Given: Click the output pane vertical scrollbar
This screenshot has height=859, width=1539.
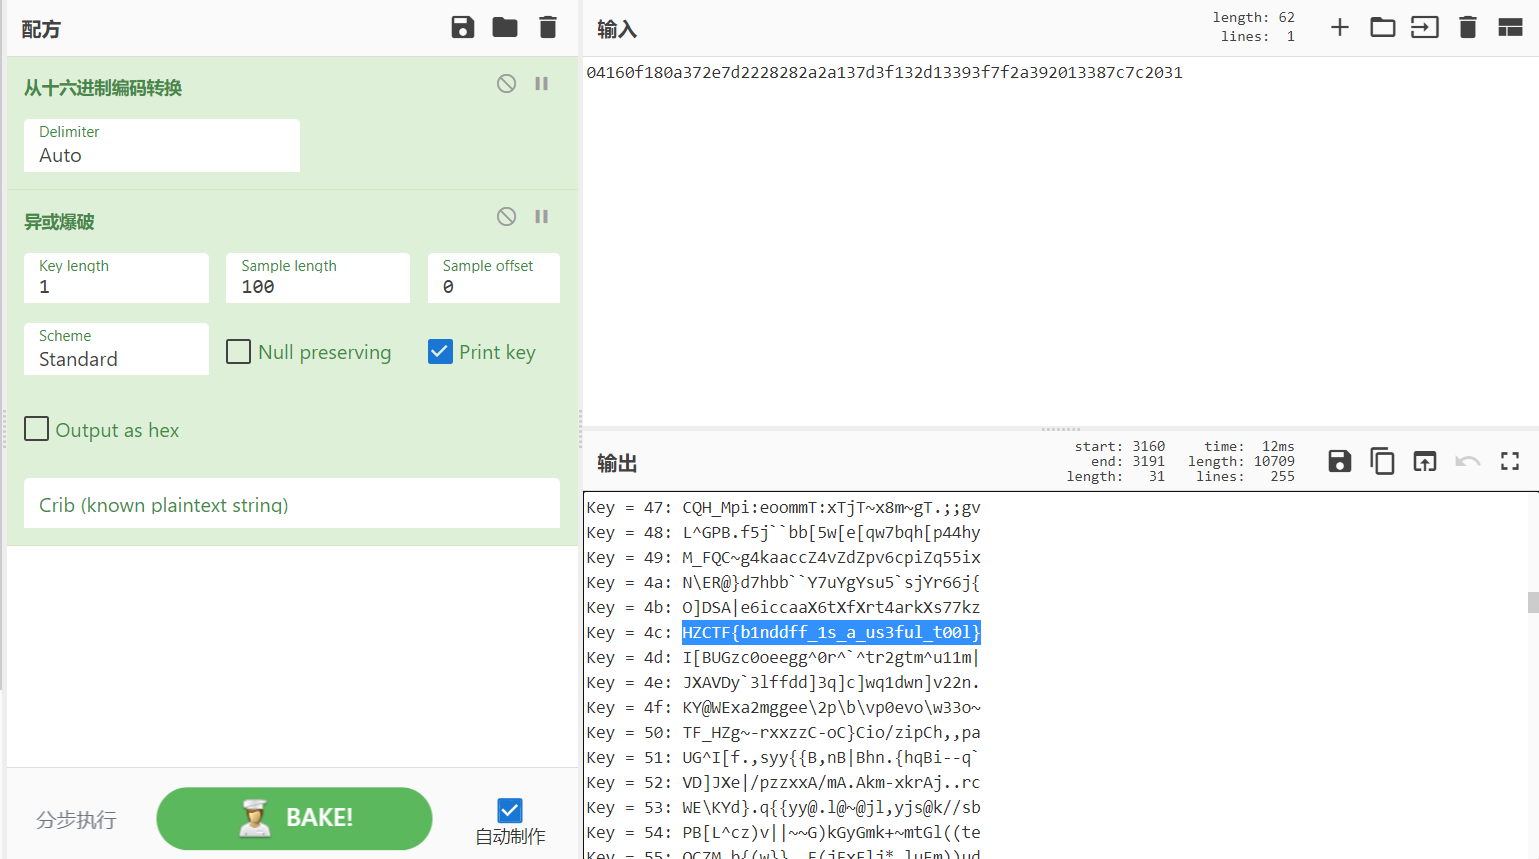Looking at the screenshot, I should click(x=1532, y=602).
